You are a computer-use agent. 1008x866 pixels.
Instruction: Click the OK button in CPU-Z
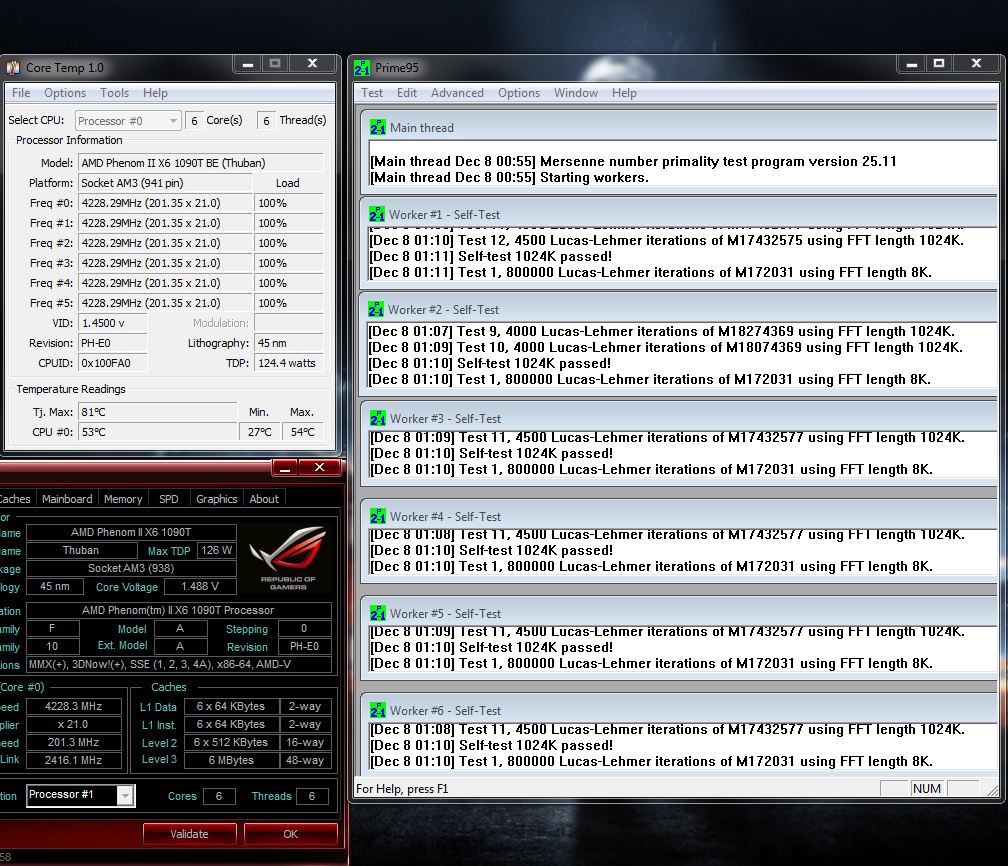click(x=291, y=834)
